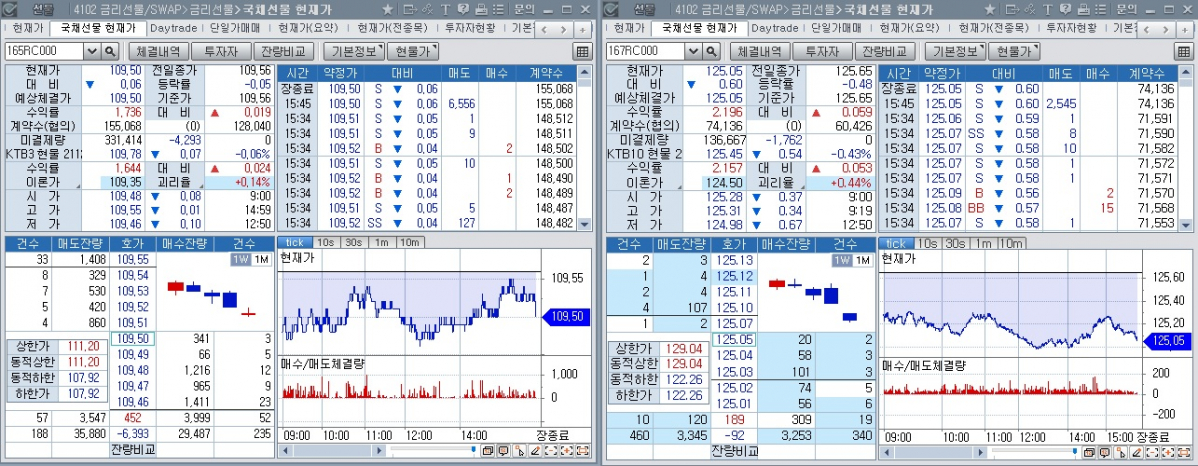Click zoom-in chart icon in right window

click(1168, 452)
